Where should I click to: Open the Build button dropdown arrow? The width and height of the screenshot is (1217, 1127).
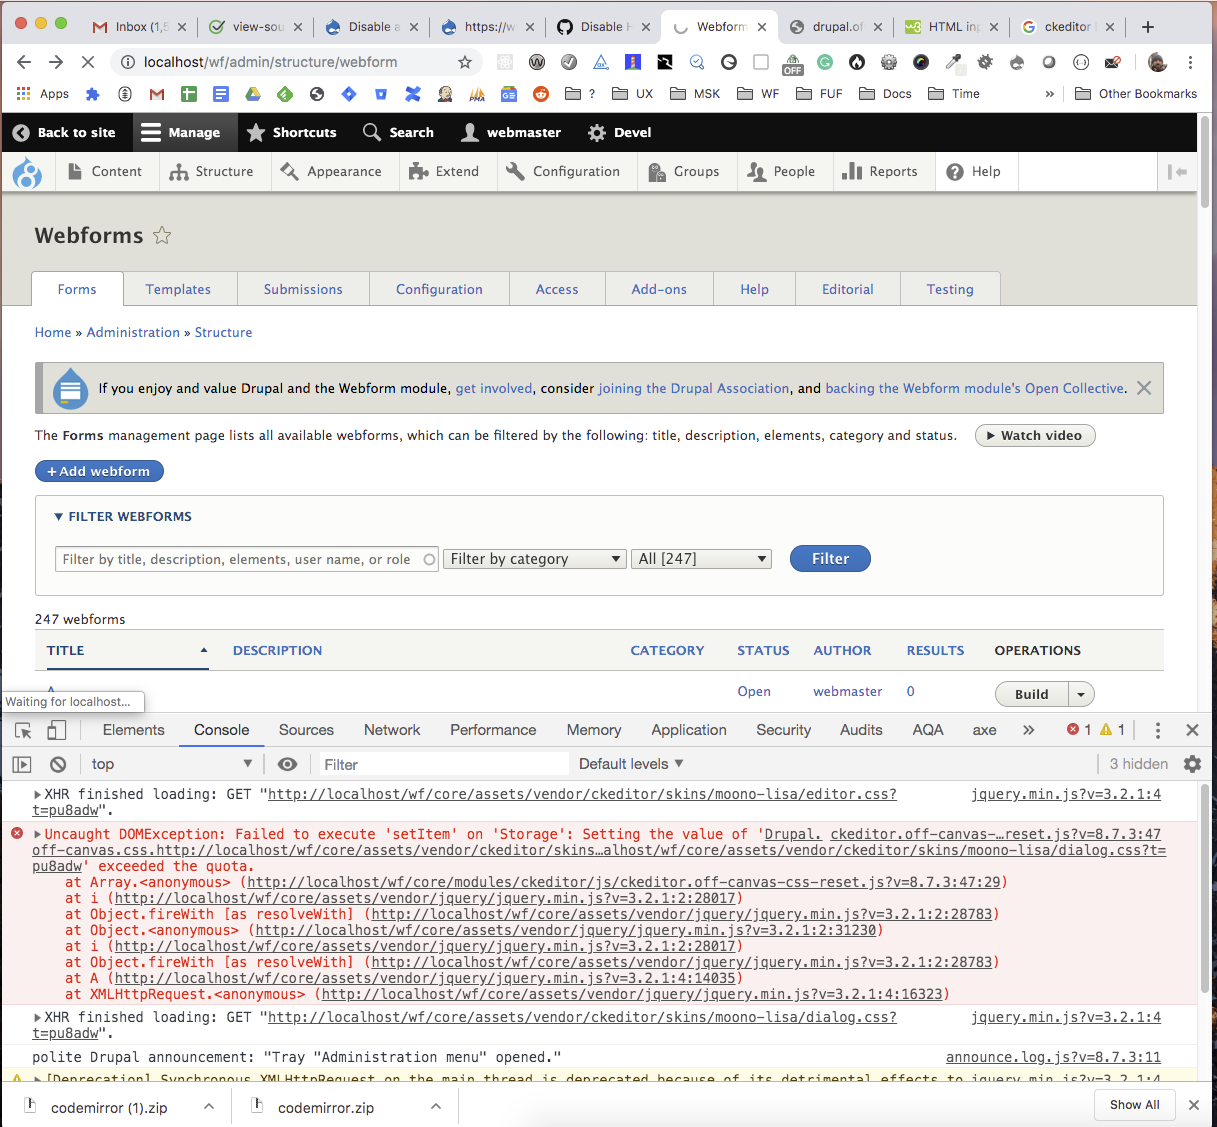click(1080, 693)
